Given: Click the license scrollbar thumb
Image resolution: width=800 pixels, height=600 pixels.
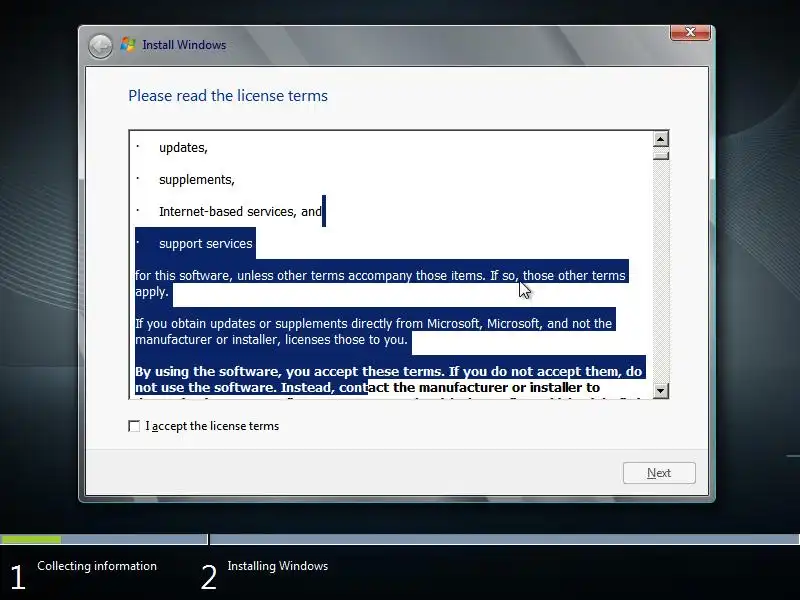Looking at the screenshot, I should (x=660, y=155).
